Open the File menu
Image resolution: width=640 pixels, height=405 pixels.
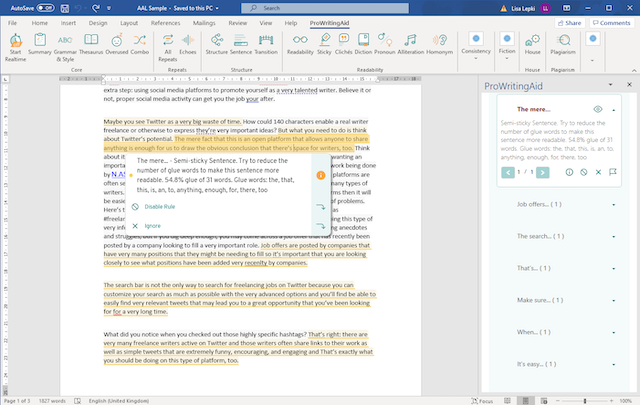click(x=13, y=23)
